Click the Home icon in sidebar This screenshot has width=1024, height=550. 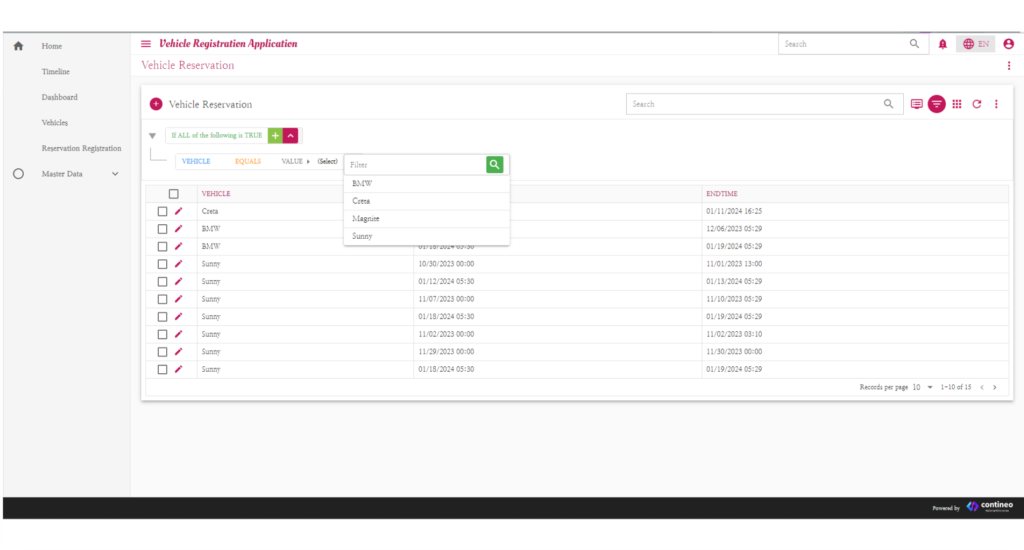[18, 46]
